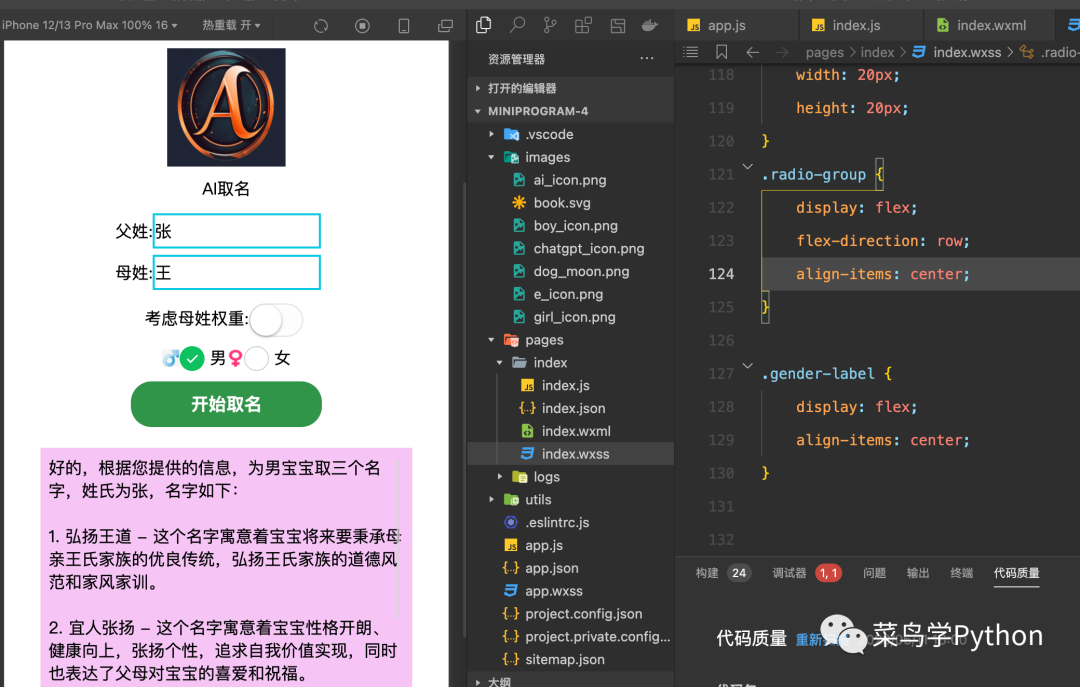
Task: Expand the utils folder
Action: click(x=538, y=500)
